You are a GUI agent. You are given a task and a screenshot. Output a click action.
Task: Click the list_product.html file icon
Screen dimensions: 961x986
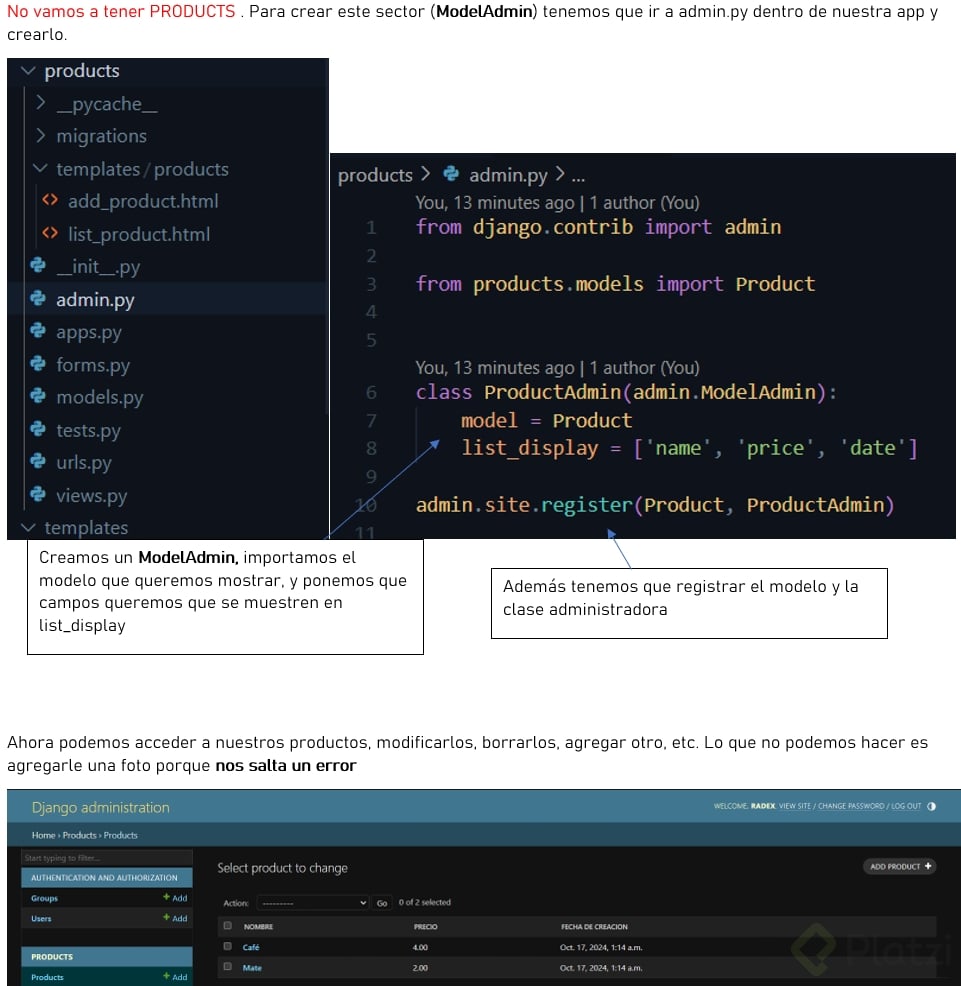(50, 233)
